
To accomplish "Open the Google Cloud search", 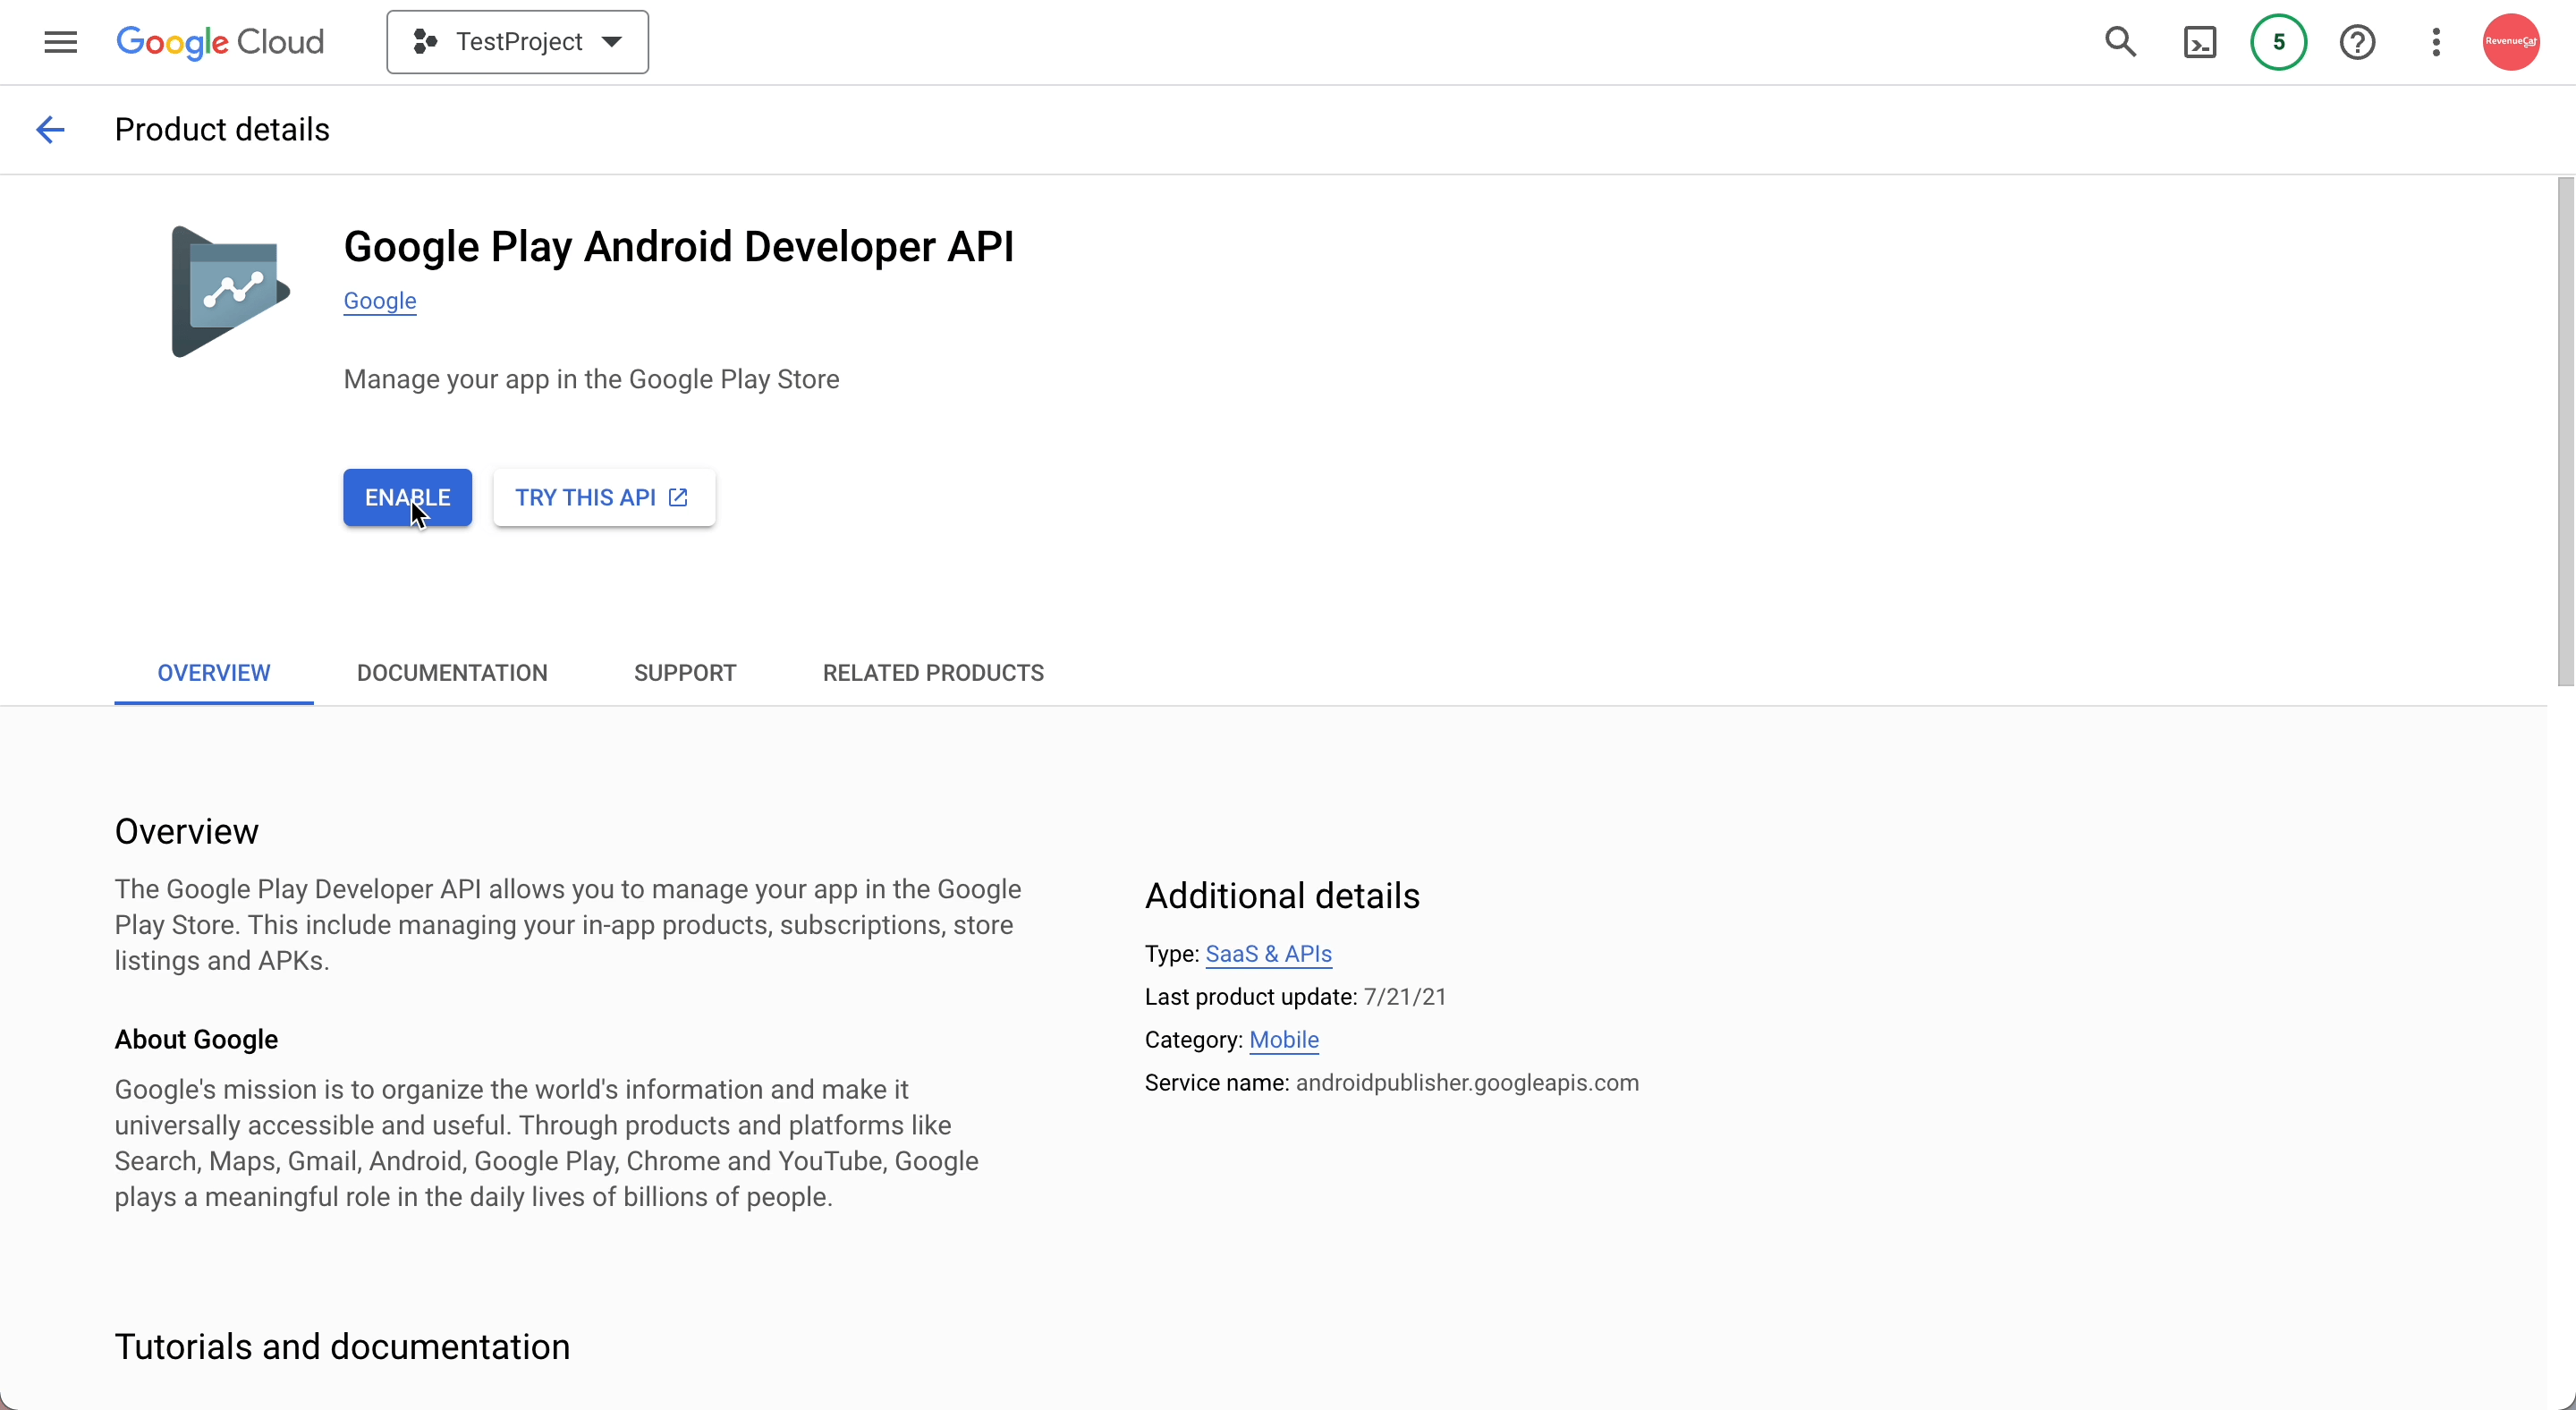I will pos(2122,41).
